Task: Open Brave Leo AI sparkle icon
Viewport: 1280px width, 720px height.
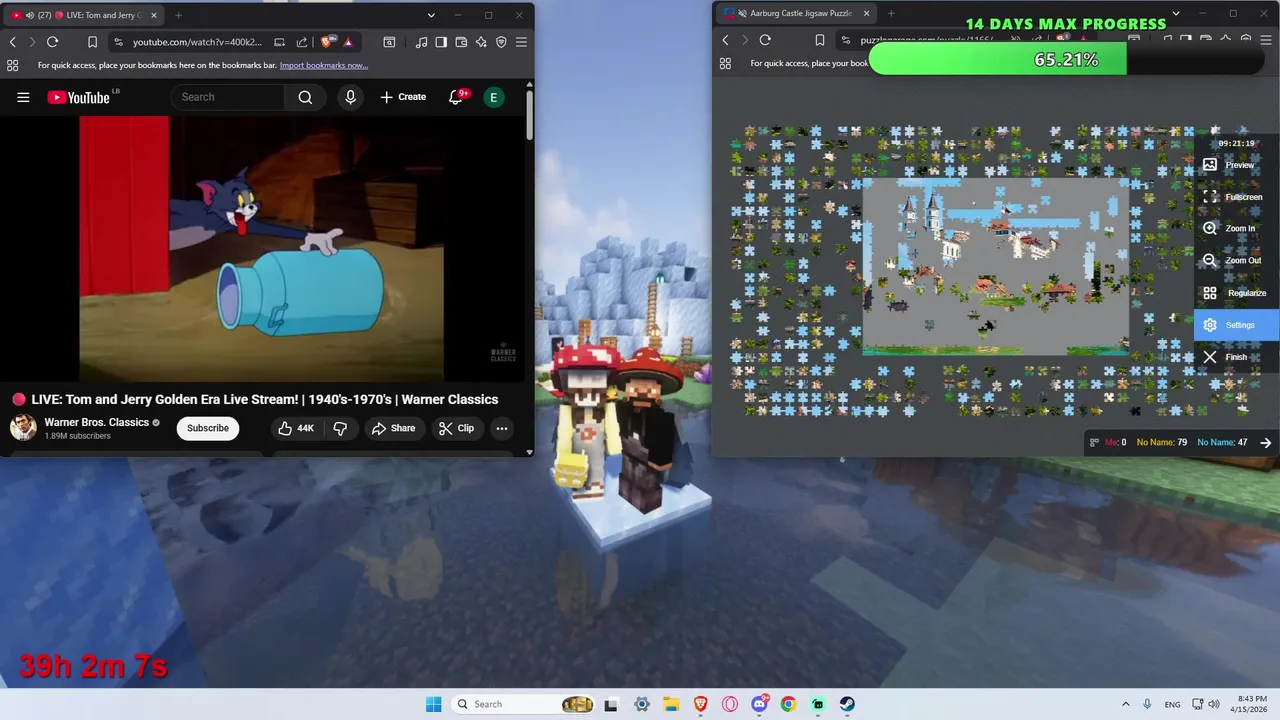Action: [x=481, y=42]
